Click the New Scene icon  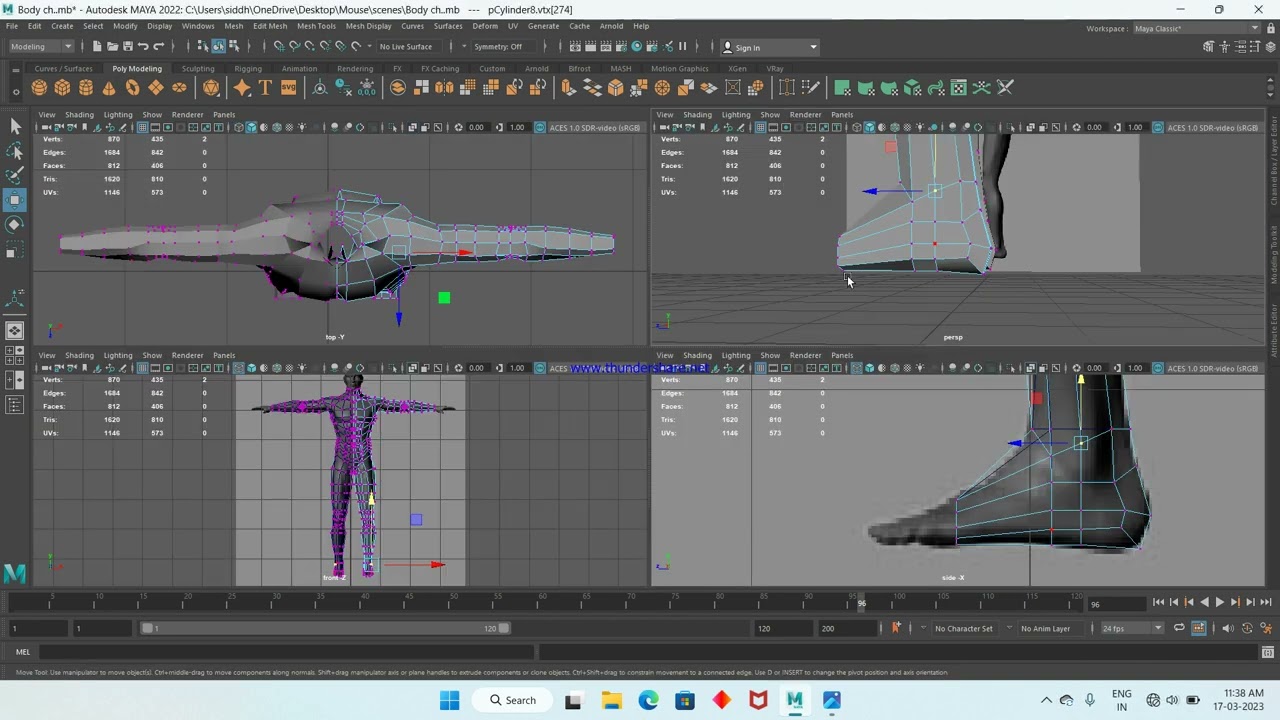[x=97, y=47]
